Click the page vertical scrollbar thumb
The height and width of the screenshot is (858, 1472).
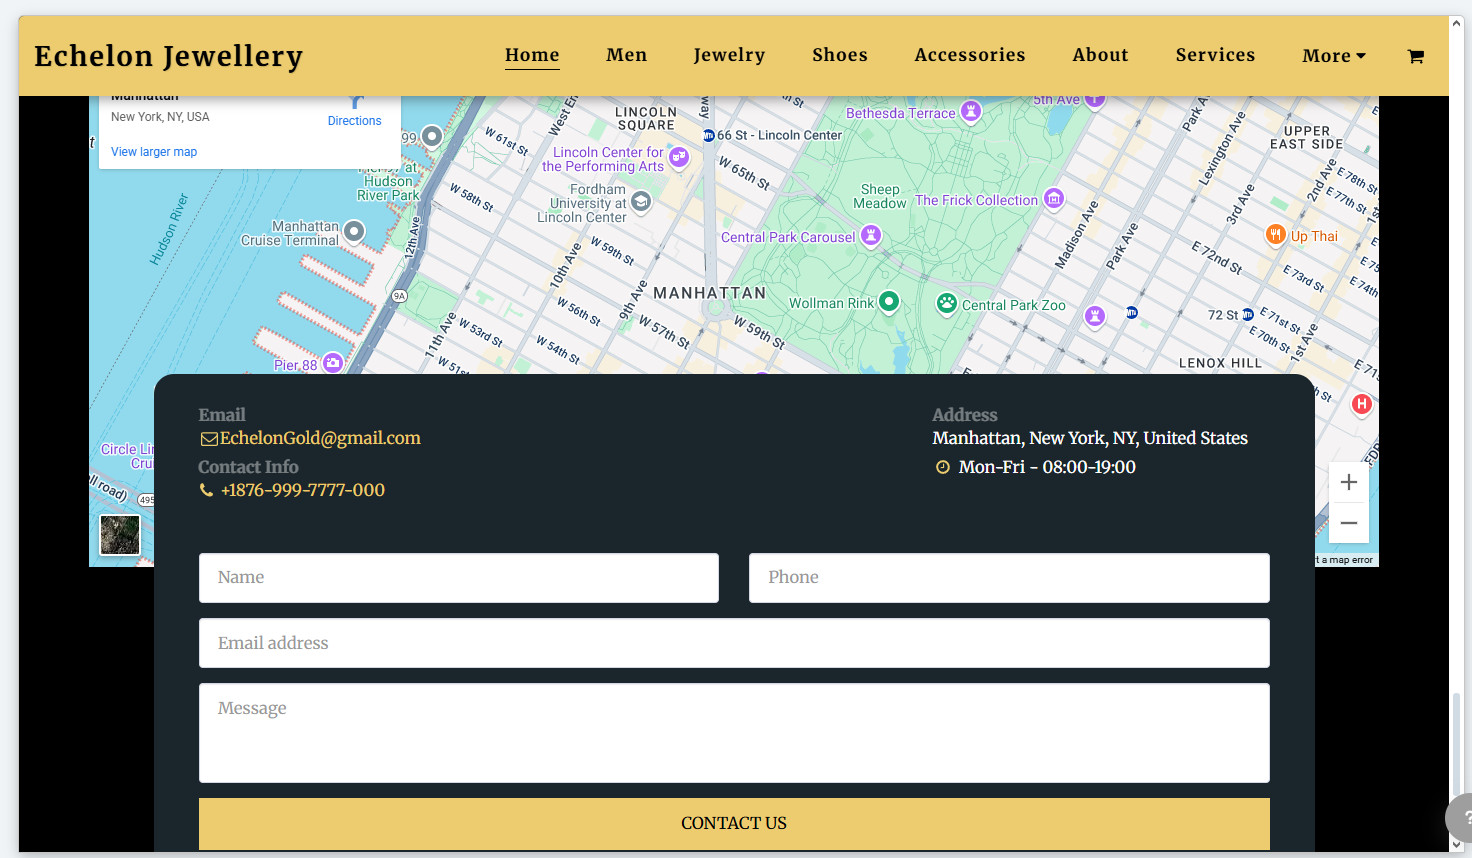click(x=1456, y=742)
